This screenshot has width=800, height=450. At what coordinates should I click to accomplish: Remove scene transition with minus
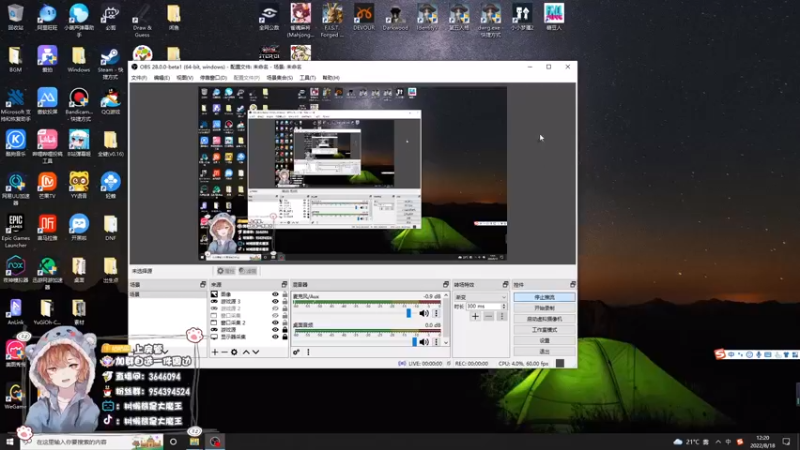(488, 316)
